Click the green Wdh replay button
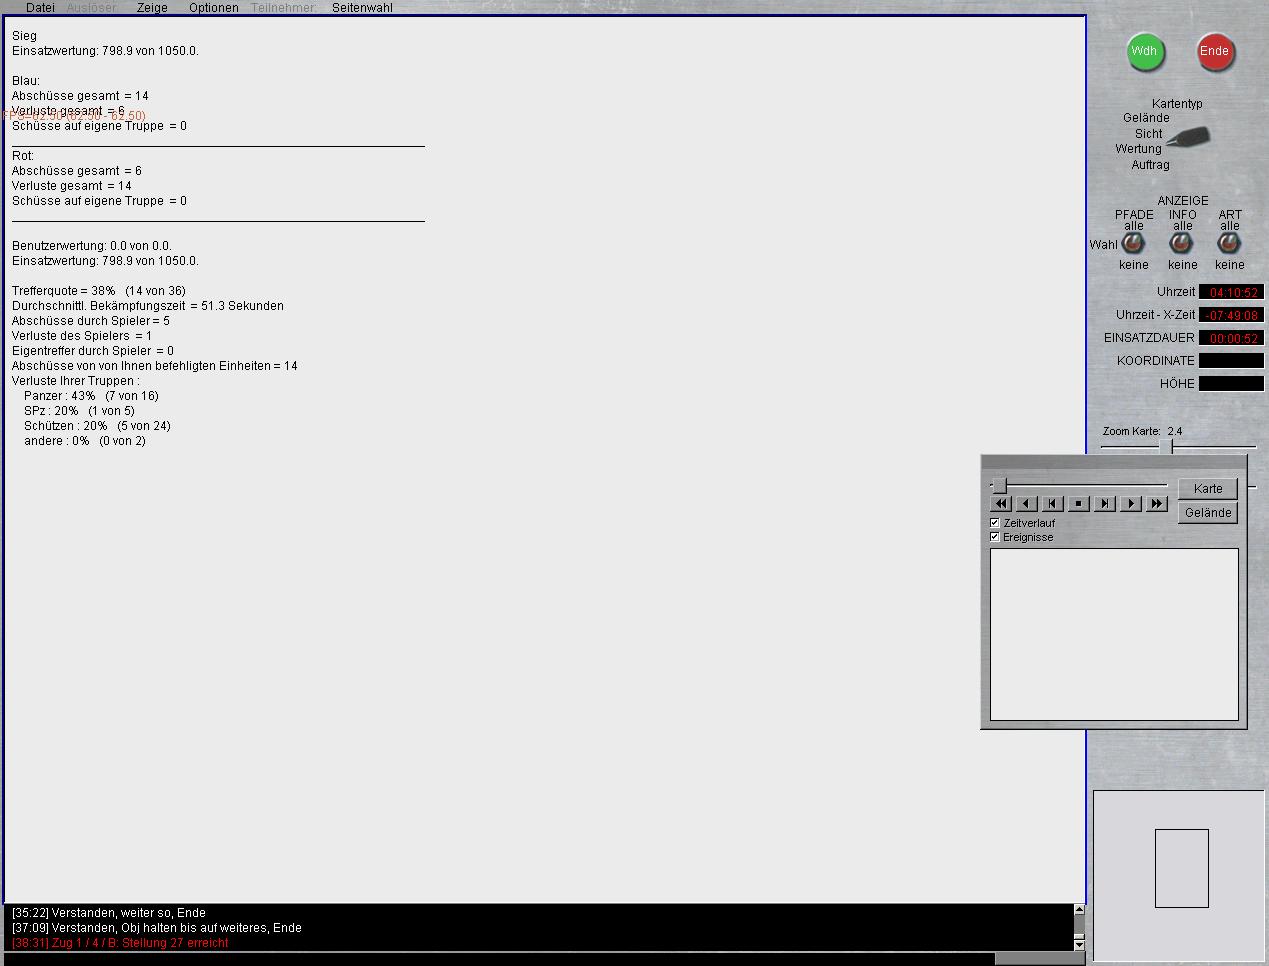This screenshot has height=966, width=1269. (1145, 52)
